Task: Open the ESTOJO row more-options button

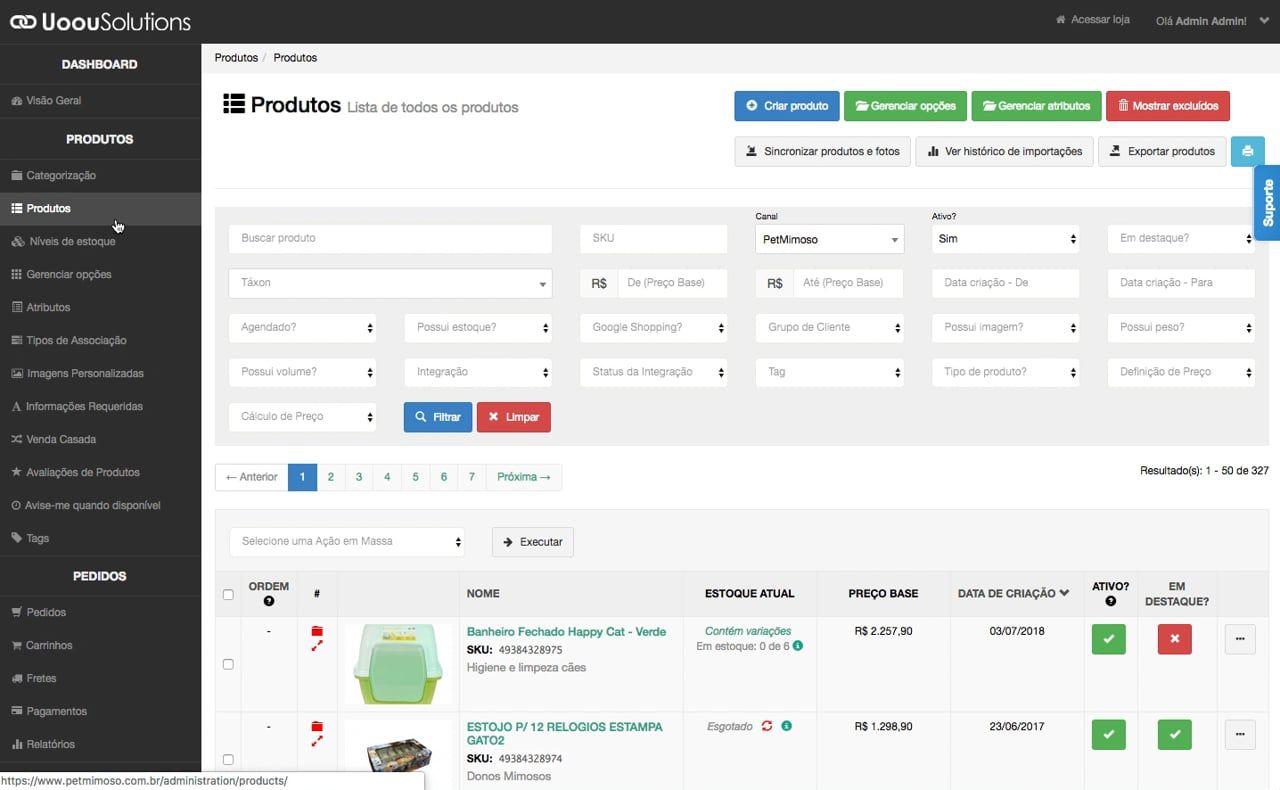Action: click(1240, 734)
